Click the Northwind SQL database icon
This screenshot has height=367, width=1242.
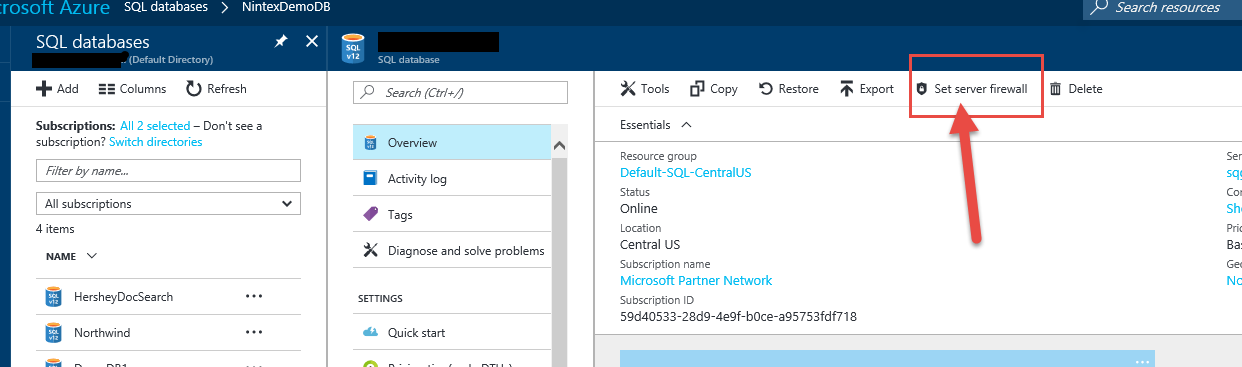coord(54,332)
